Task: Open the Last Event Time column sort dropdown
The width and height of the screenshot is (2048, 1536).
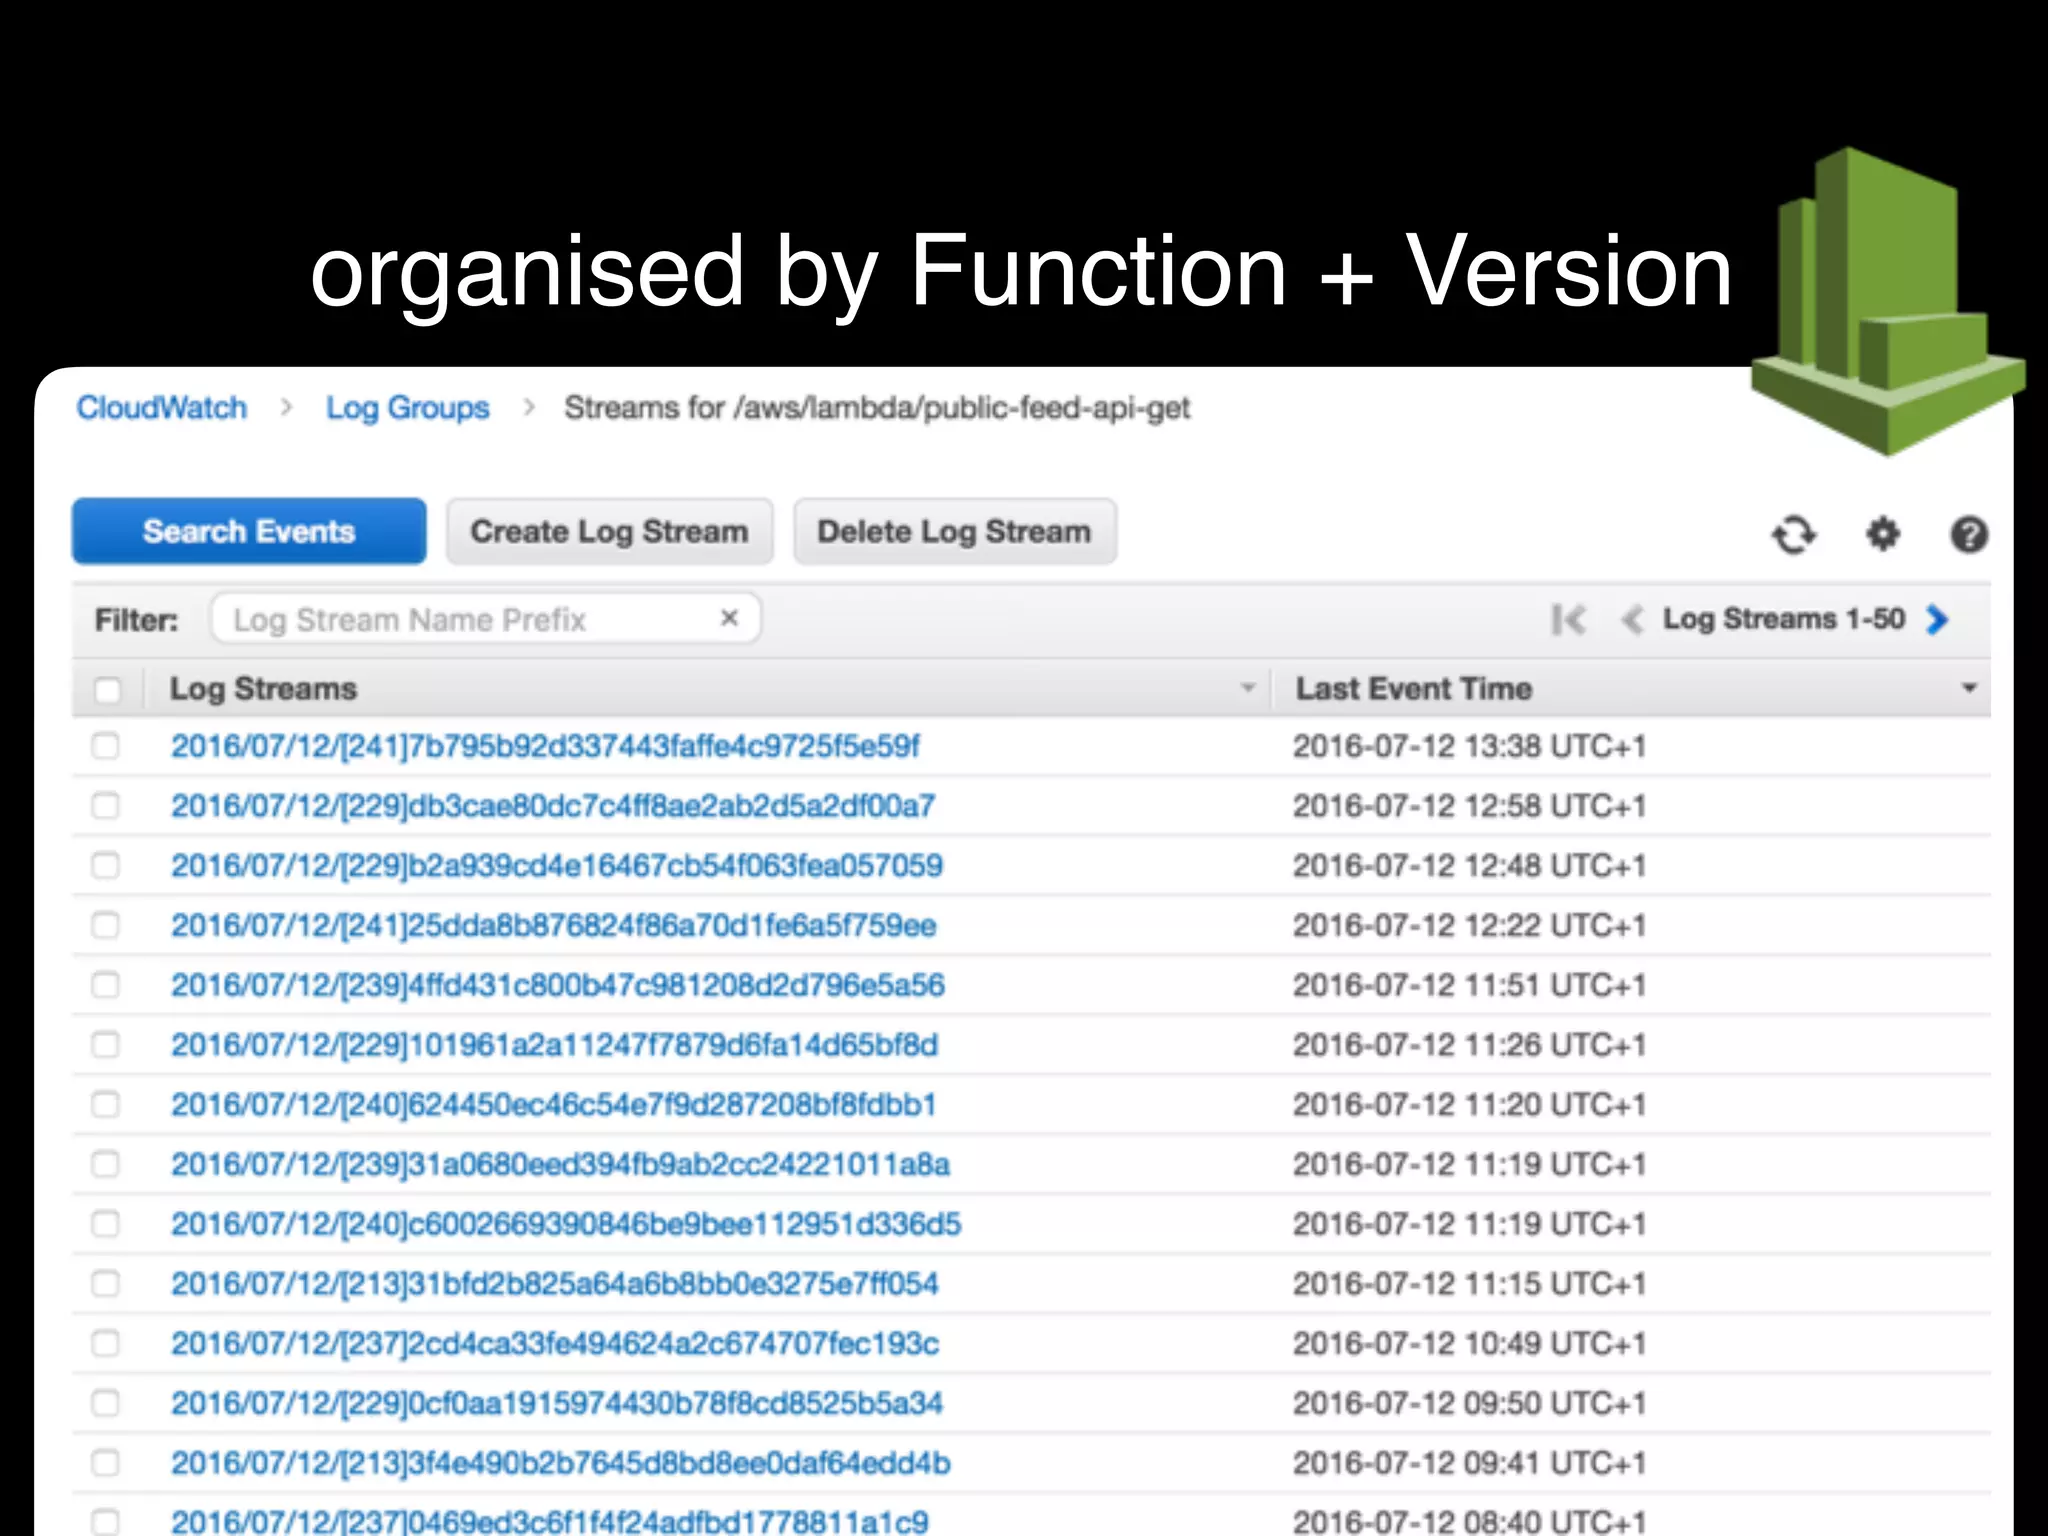Action: [1969, 688]
